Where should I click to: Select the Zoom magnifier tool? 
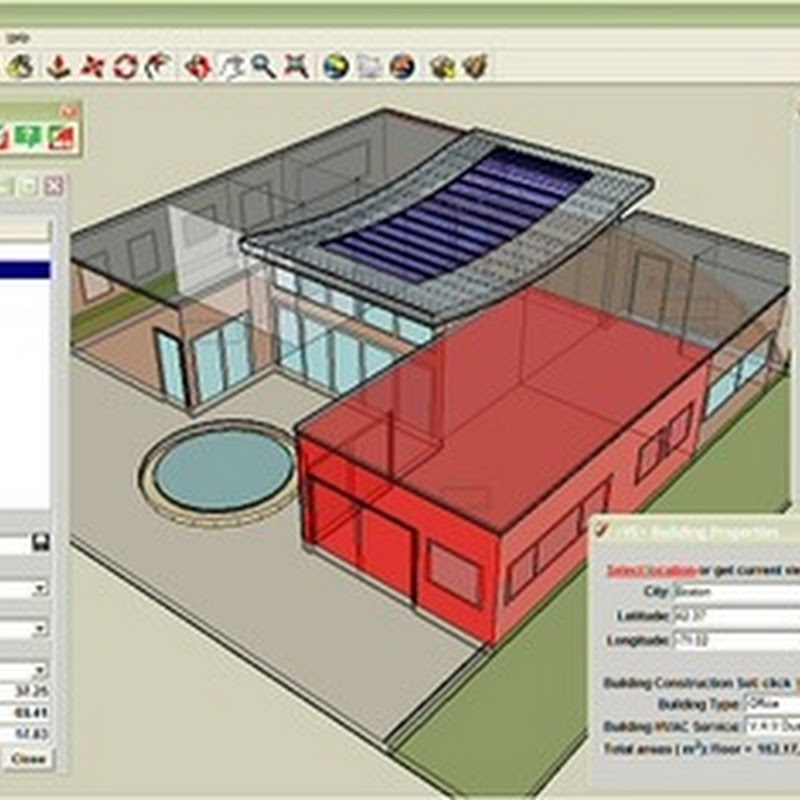(x=264, y=66)
